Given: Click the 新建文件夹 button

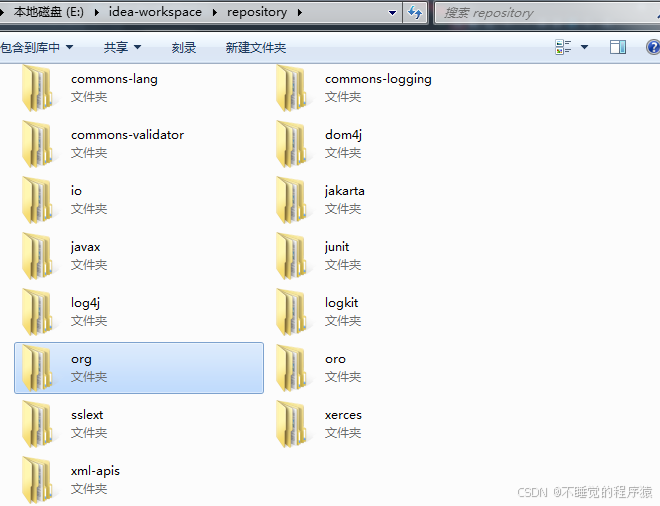Looking at the screenshot, I should pyautogui.click(x=255, y=48).
